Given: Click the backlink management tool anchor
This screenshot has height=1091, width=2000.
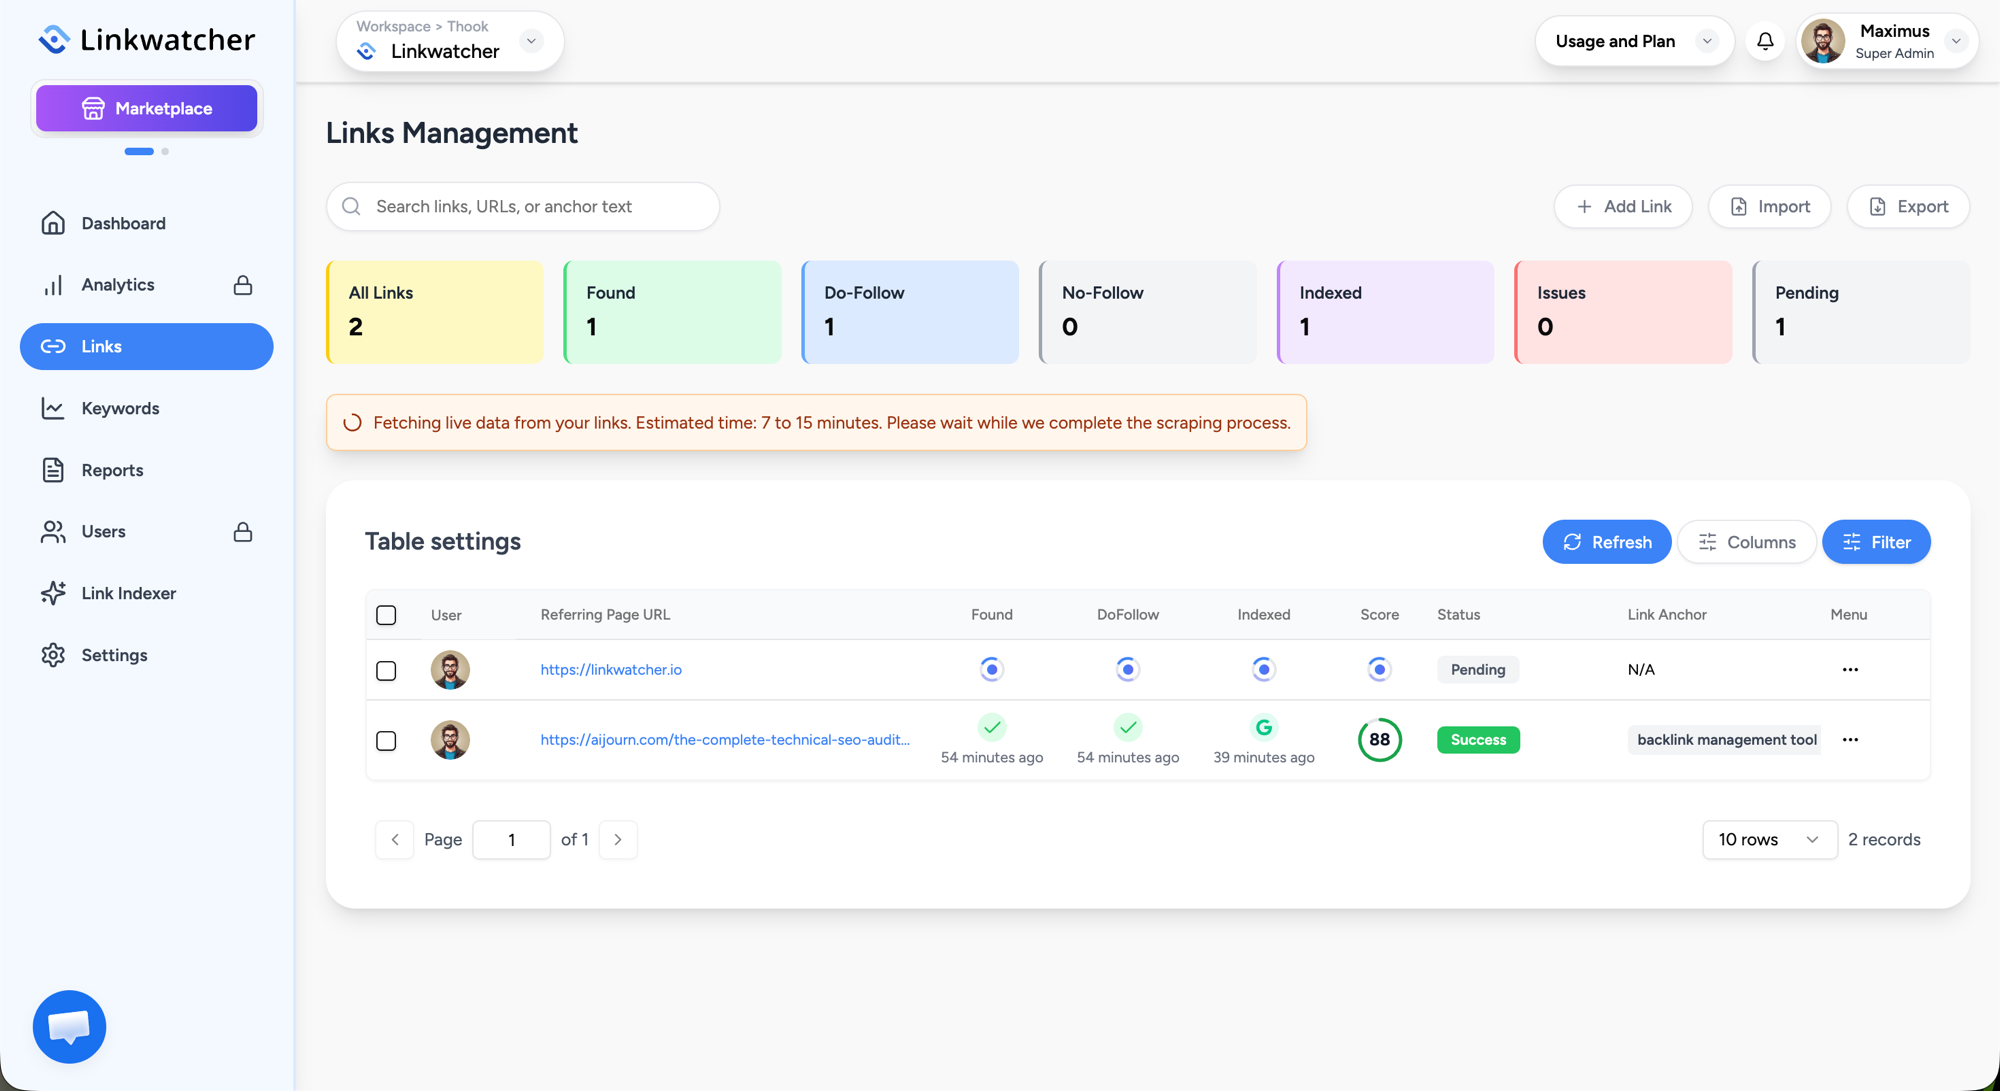Looking at the screenshot, I should point(1725,740).
